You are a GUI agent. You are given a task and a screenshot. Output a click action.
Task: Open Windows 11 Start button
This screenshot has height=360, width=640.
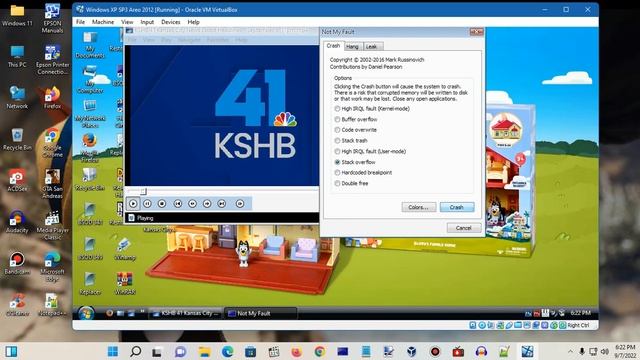click(x=113, y=351)
